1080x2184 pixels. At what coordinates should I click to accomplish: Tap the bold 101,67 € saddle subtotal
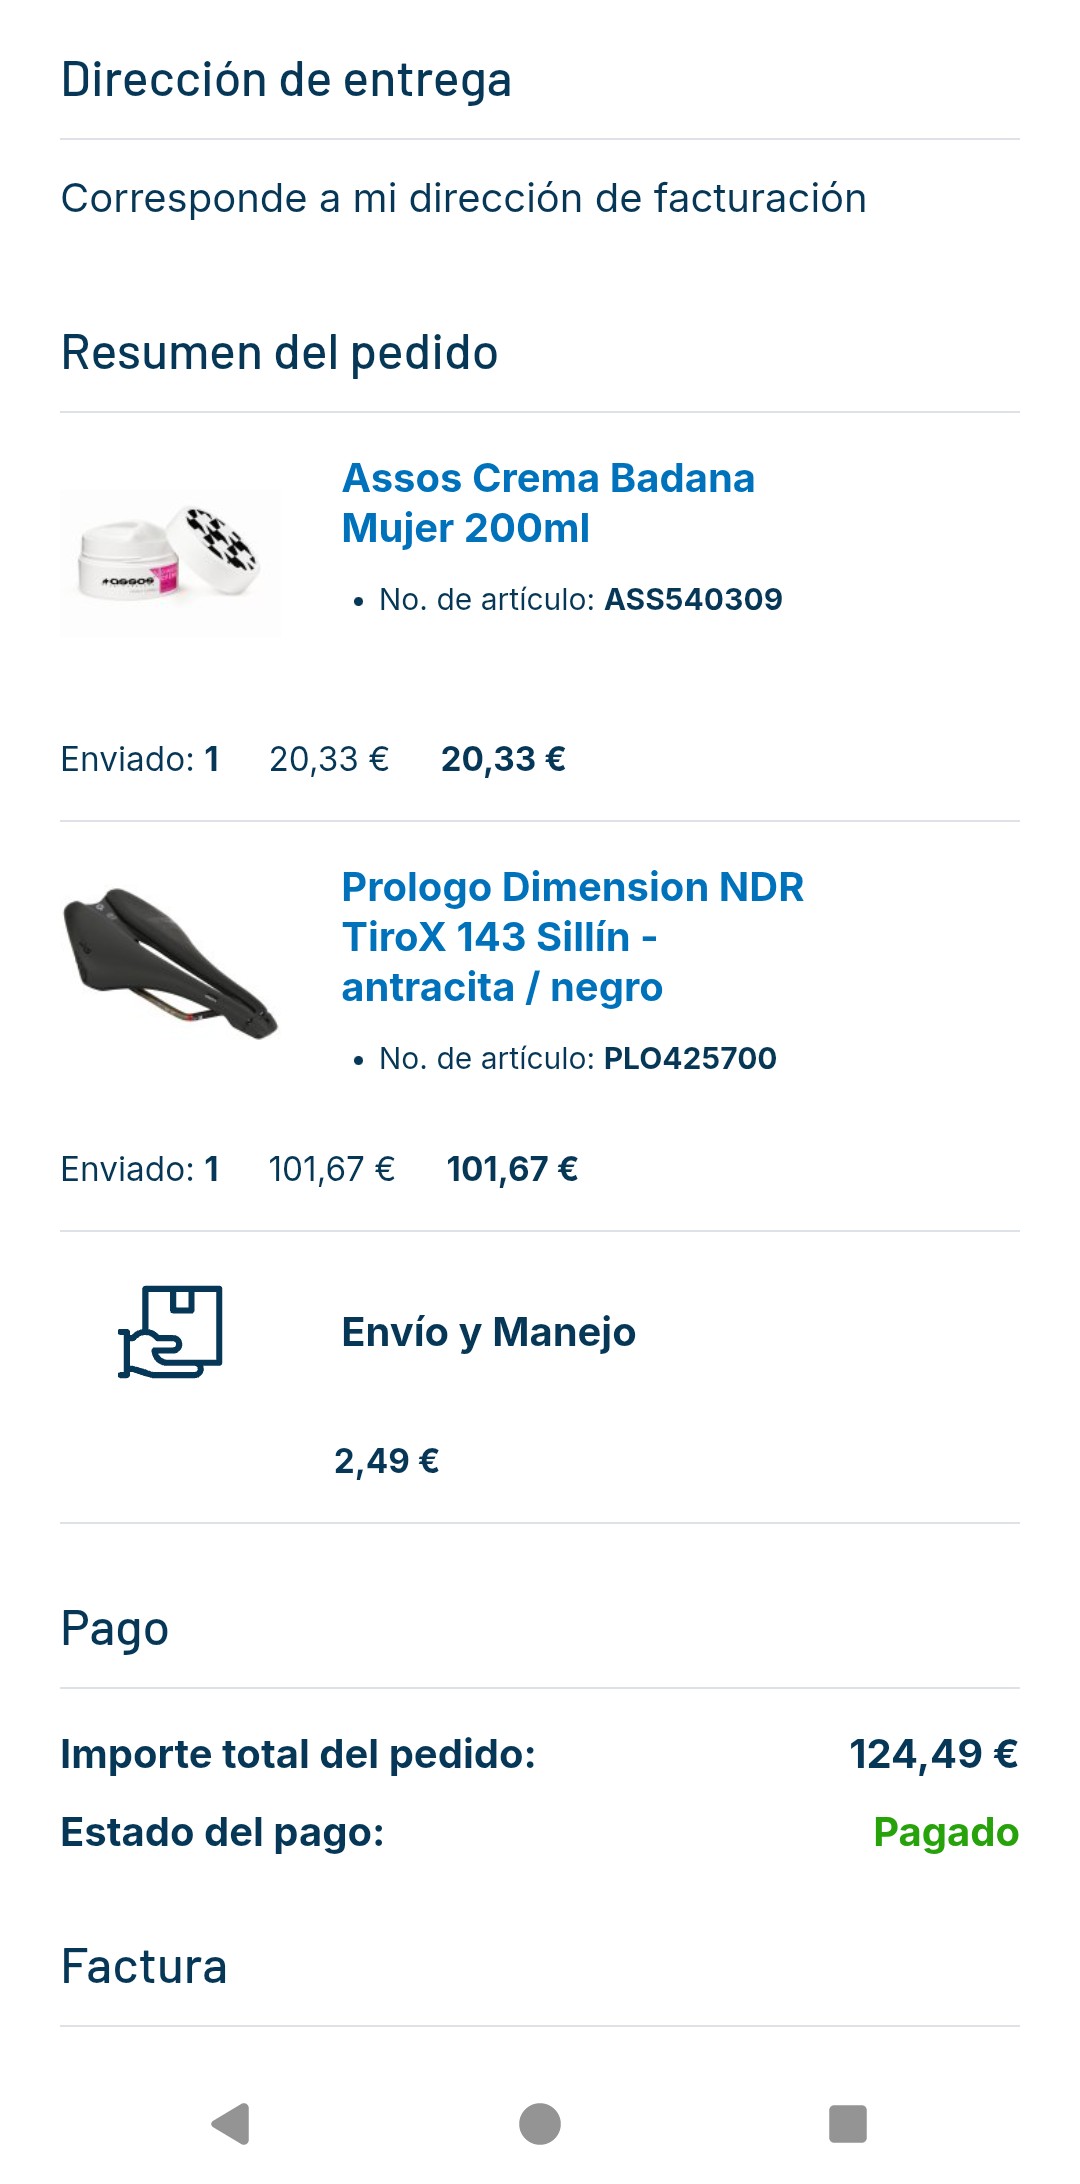pos(512,1169)
